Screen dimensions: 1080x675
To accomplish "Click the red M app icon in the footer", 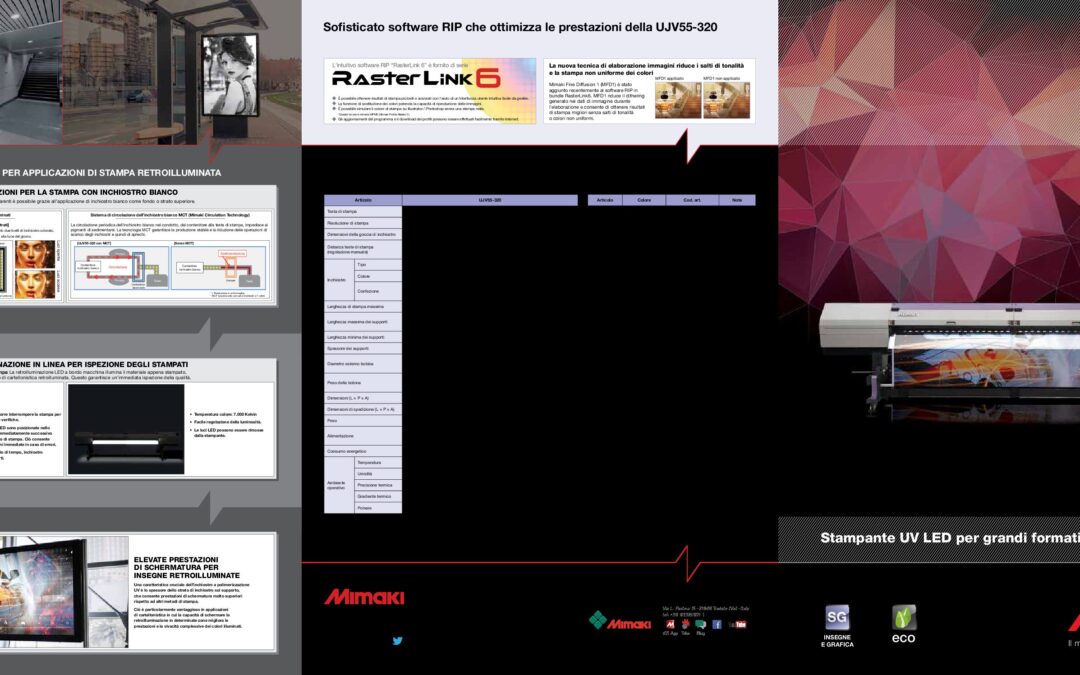I will click(669, 624).
